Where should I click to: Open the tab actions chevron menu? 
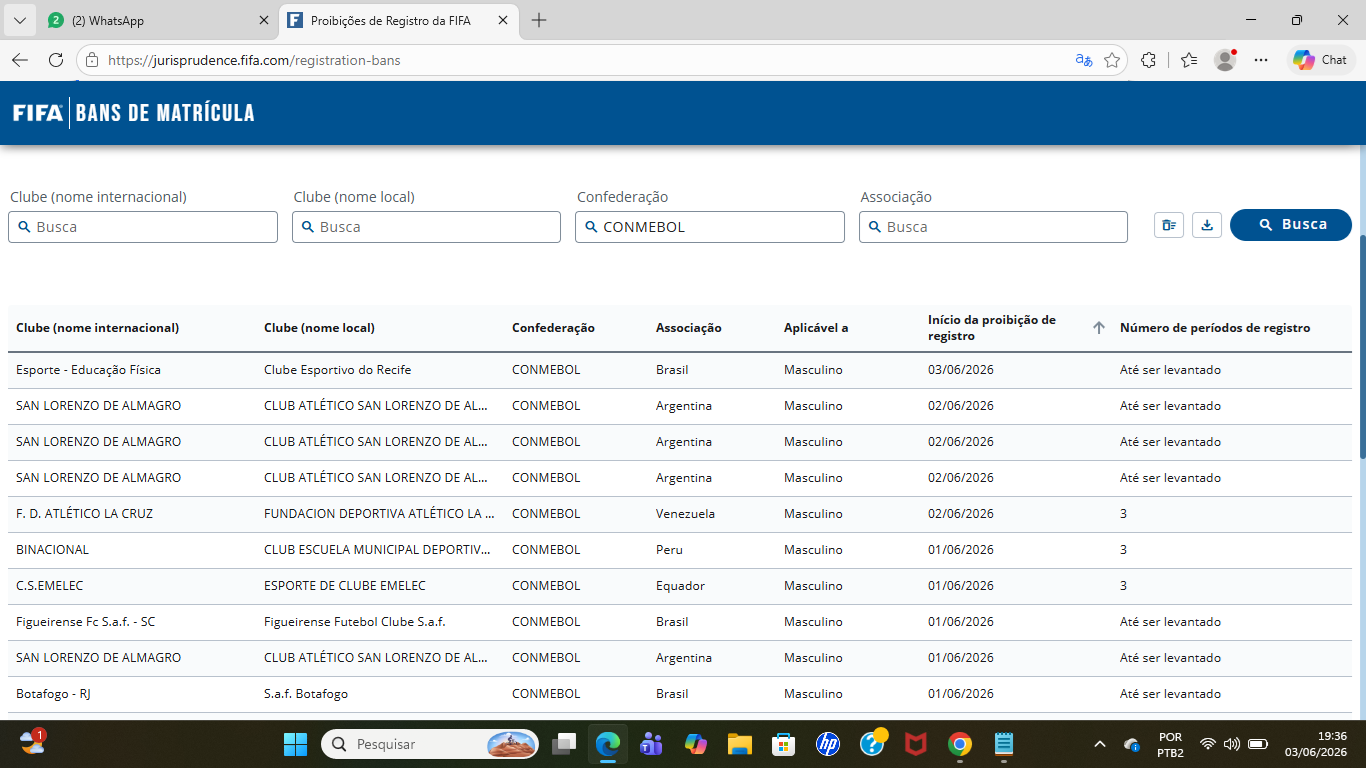click(19, 20)
